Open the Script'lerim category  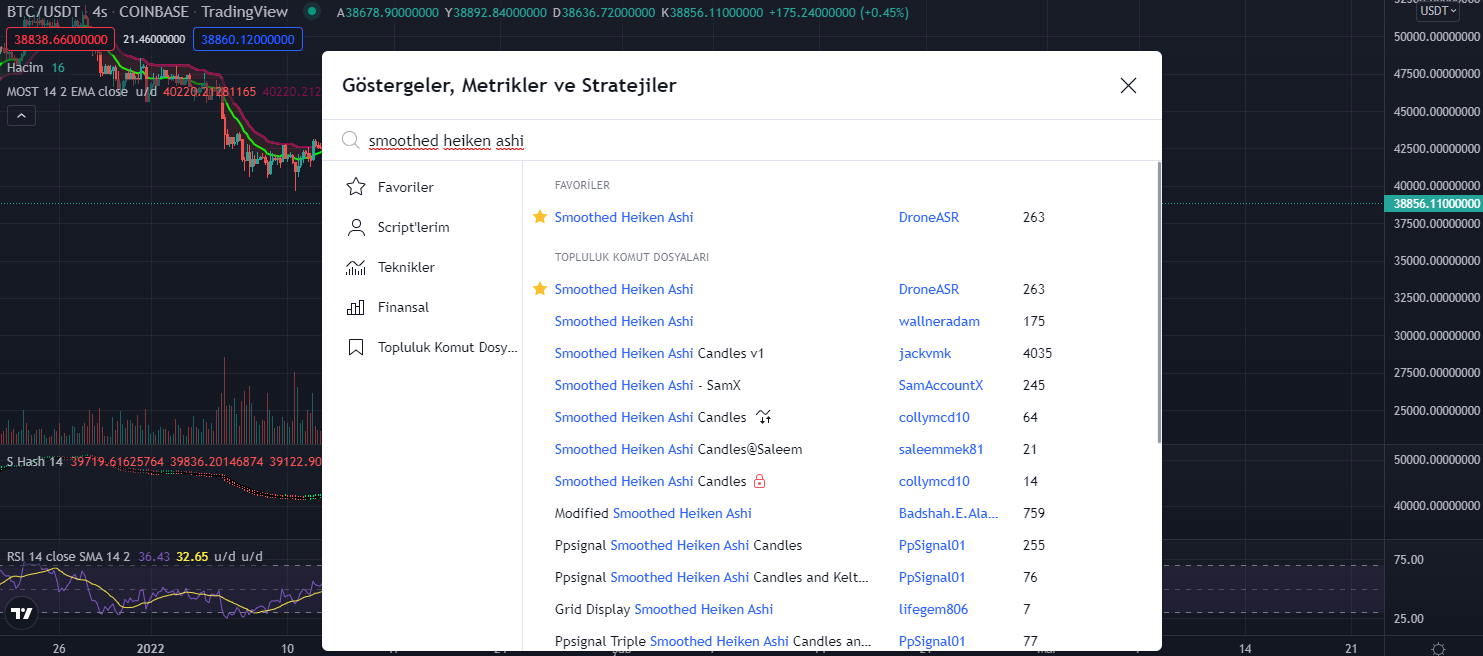click(422, 227)
